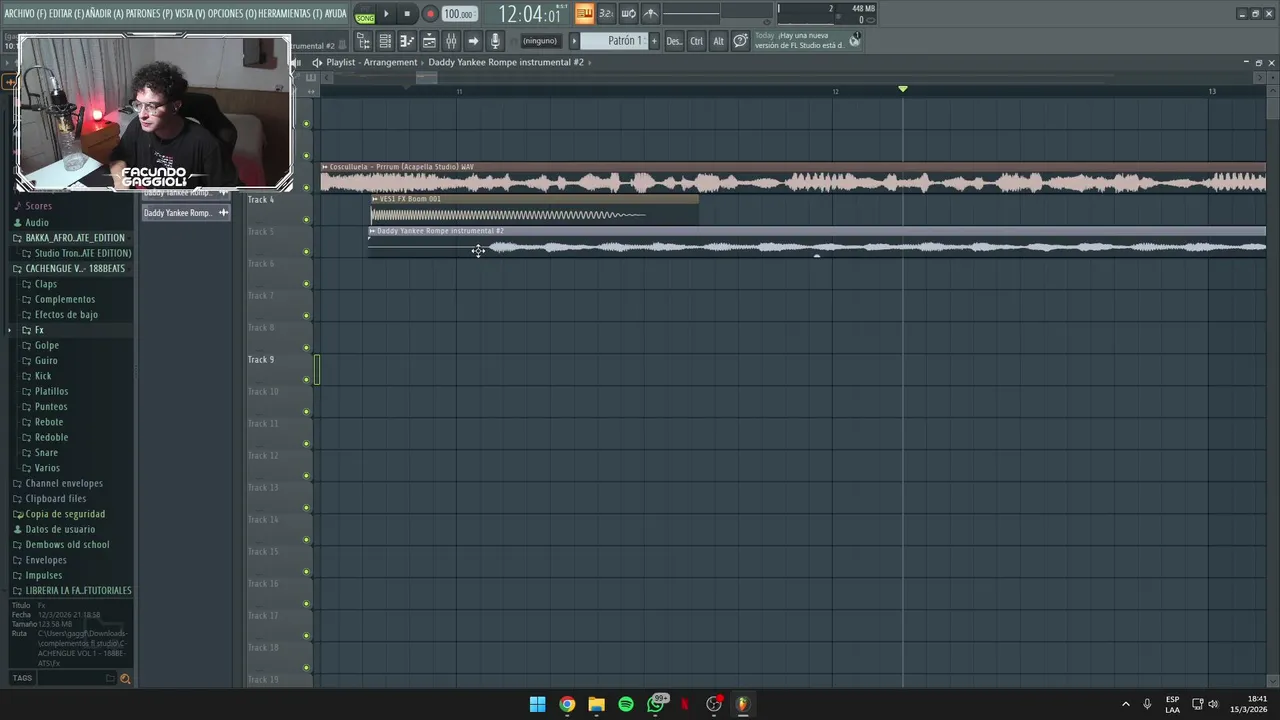Mute Track 5 using its green dot
Image resolution: width=1280 pixels, height=720 pixels.
tap(306, 252)
